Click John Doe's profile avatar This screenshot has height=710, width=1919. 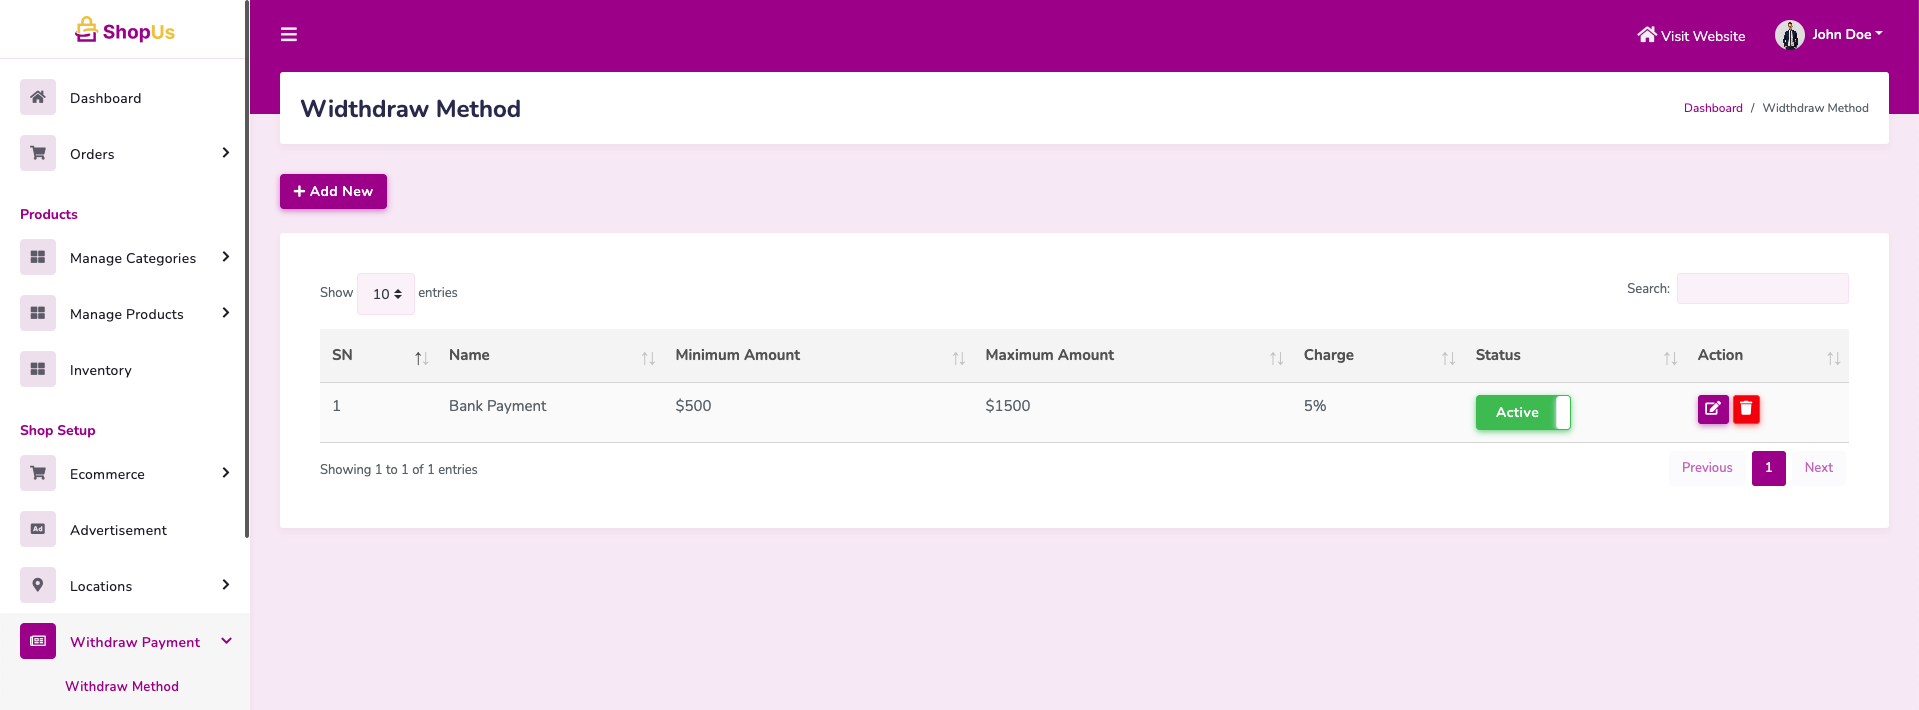tap(1789, 35)
